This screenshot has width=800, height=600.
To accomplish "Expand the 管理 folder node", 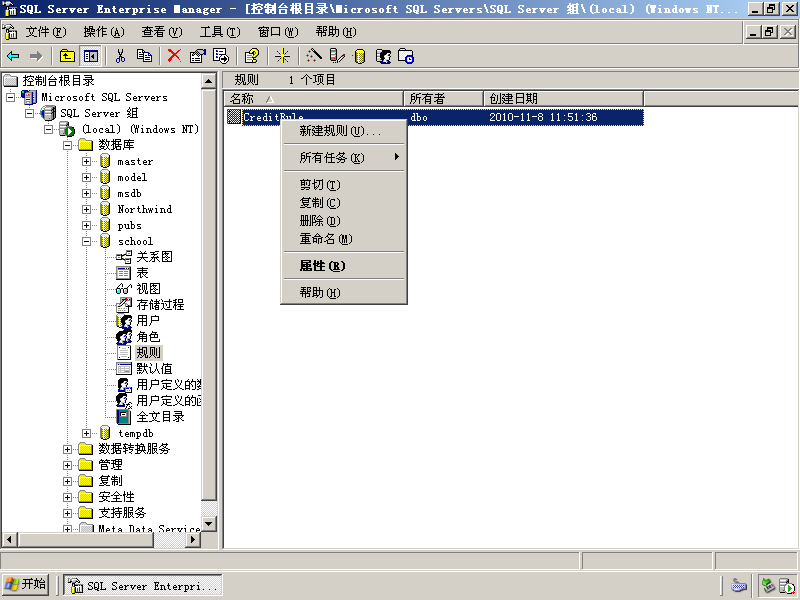I will tap(67, 465).
